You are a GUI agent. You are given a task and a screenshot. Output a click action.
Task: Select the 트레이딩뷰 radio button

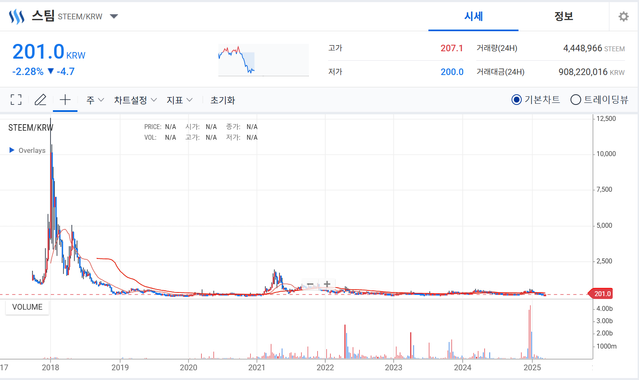[575, 99]
